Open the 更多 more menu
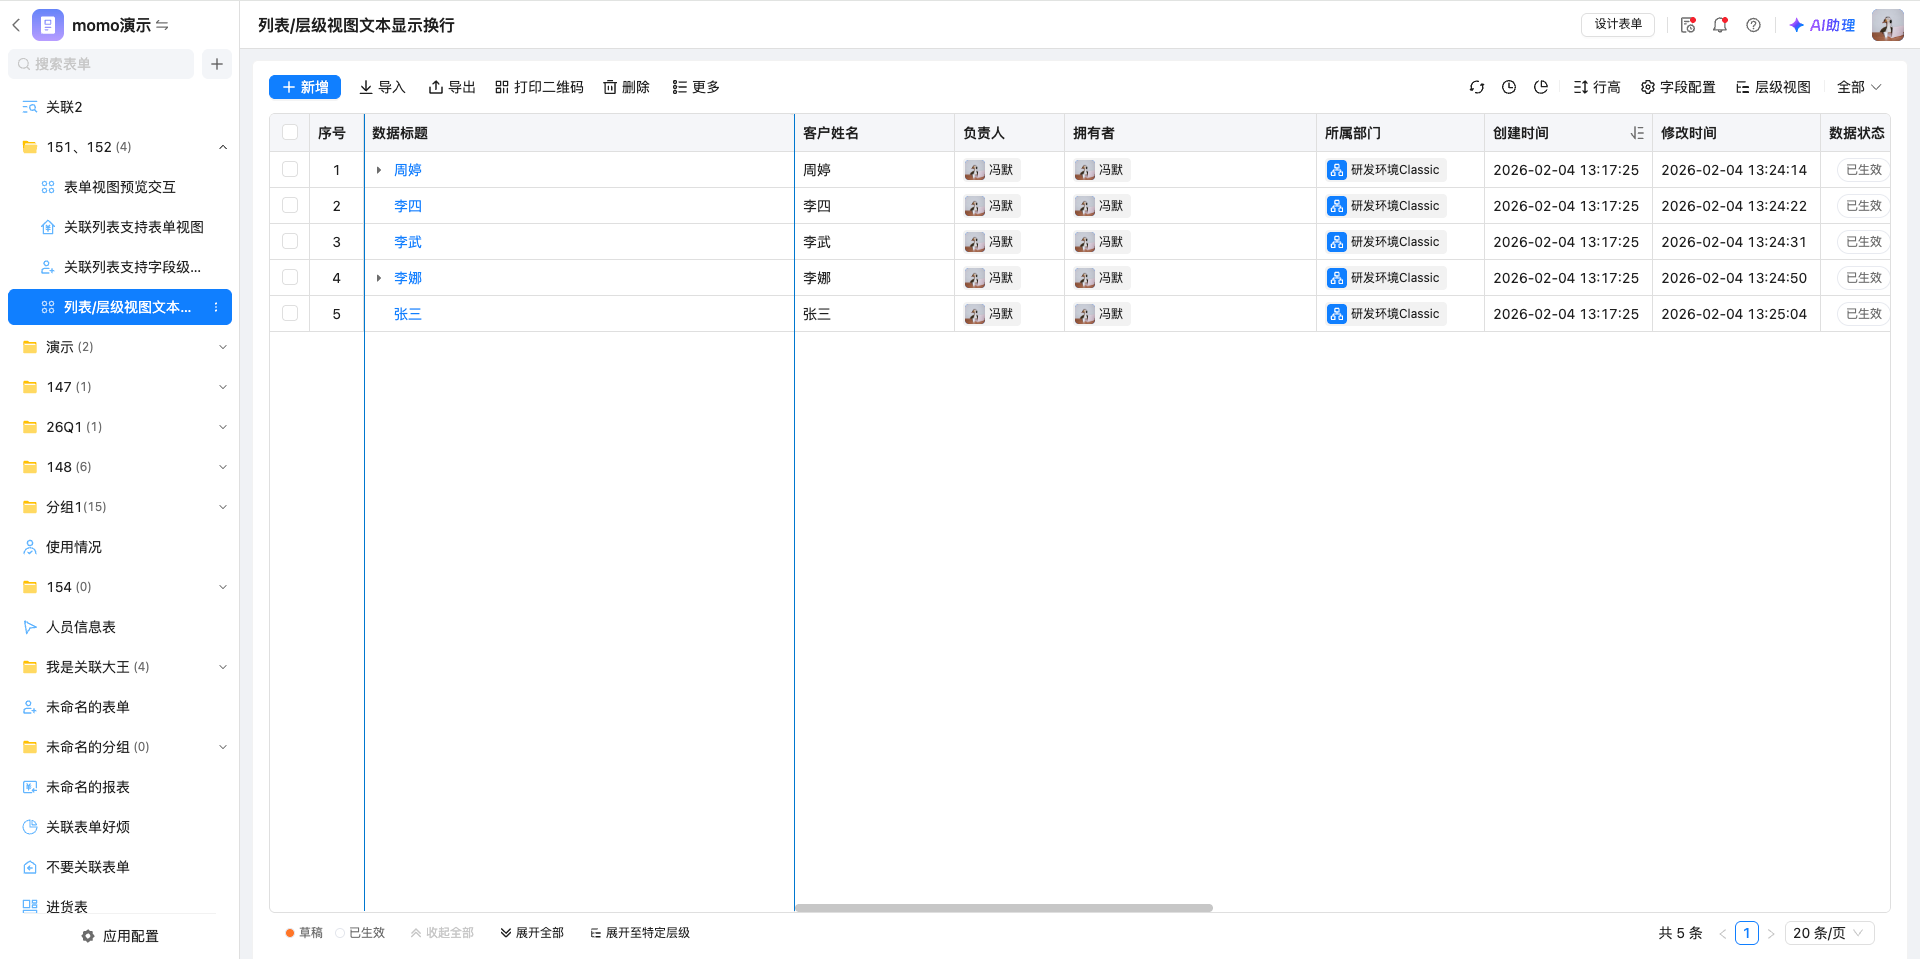The width and height of the screenshot is (1920, 959). click(x=696, y=87)
